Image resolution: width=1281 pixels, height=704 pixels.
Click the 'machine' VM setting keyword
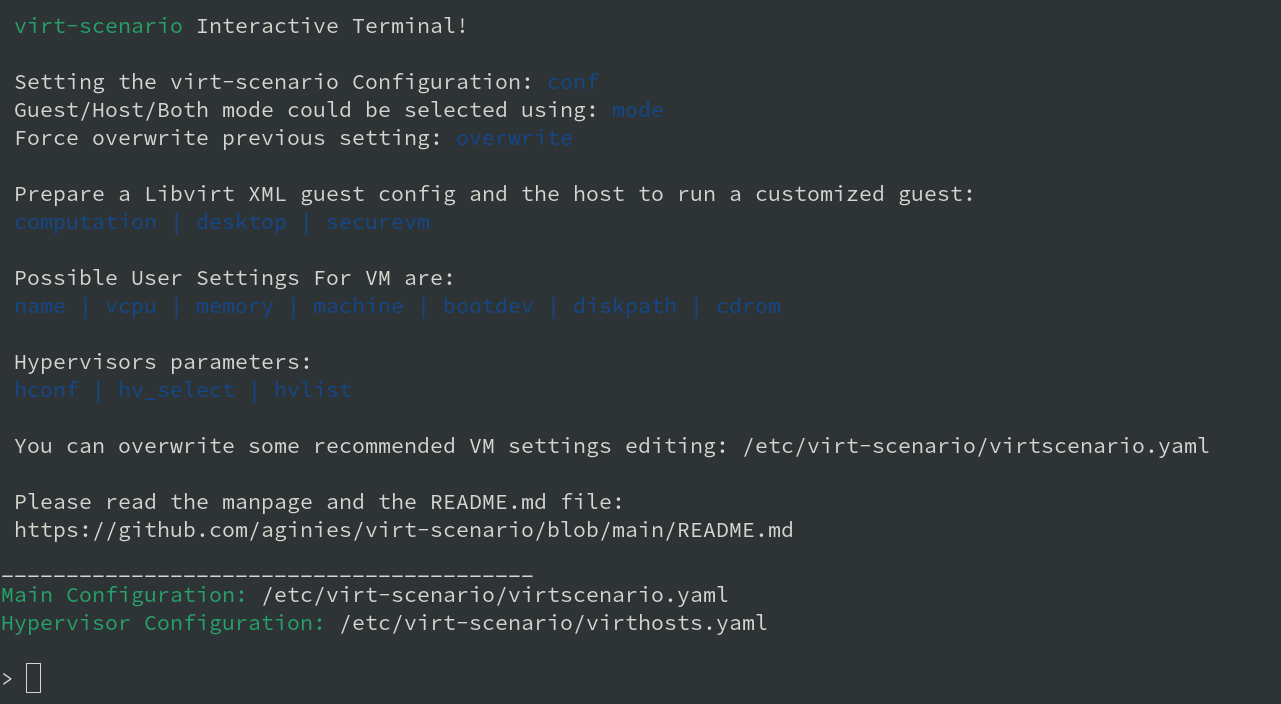(x=358, y=306)
